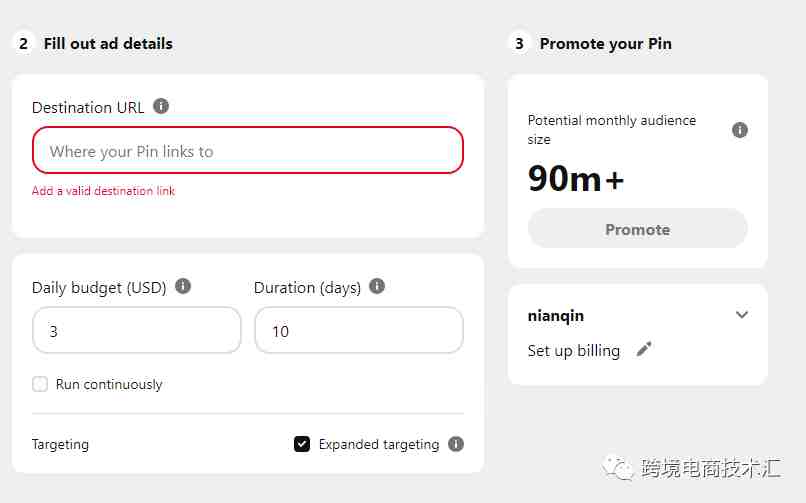
Task: Click the pencil edit icon beside Set up billing
Action: [644, 349]
